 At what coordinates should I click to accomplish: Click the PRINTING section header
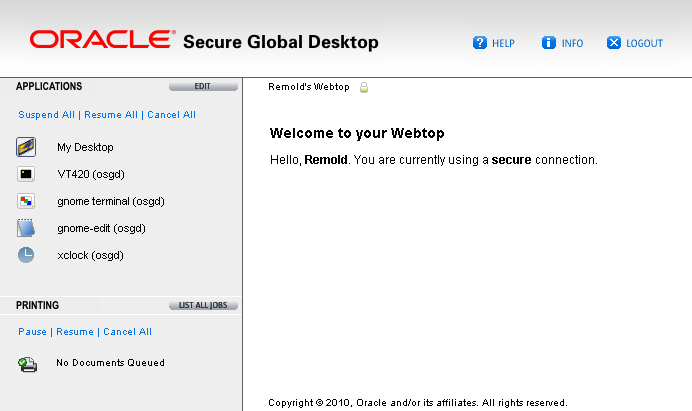pos(38,305)
